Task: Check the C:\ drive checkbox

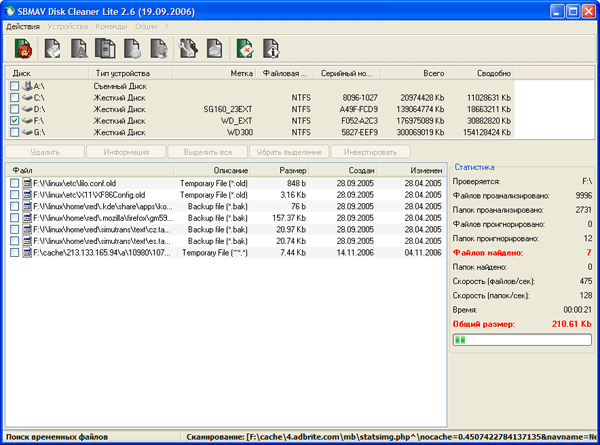Action: (x=14, y=98)
